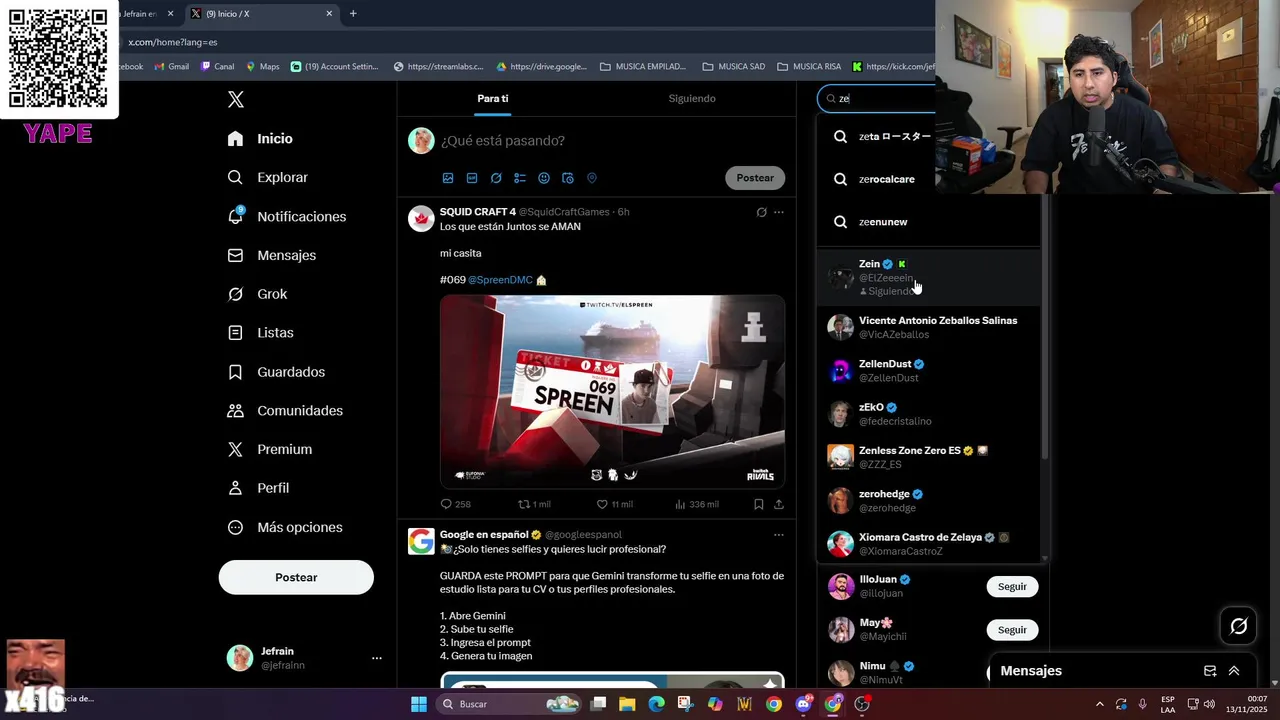Screen dimensions: 1280x720
Task: Open the MUSICA SAD bookmark folder
Action: [734, 67]
